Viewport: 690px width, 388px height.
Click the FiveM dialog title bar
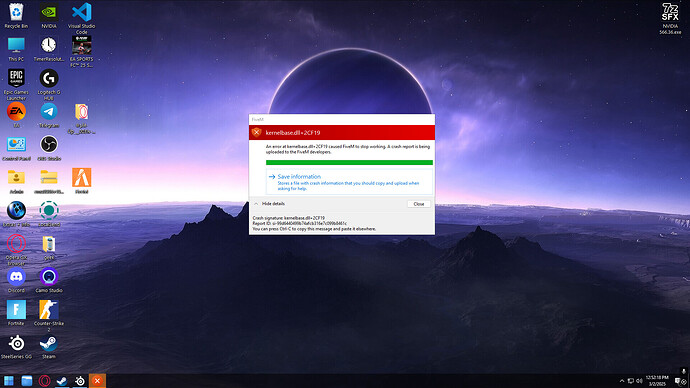341,119
